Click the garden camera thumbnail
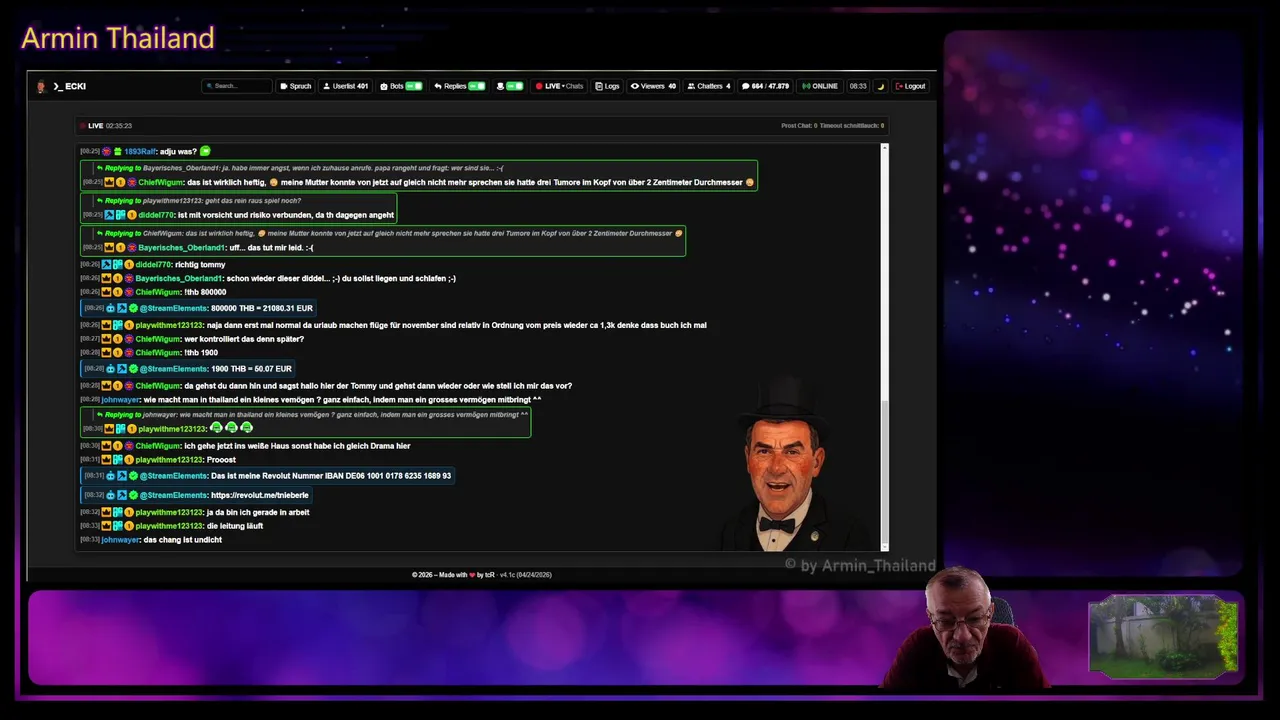Screen dimensions: 1280x720 click(x=1163, y=635)
